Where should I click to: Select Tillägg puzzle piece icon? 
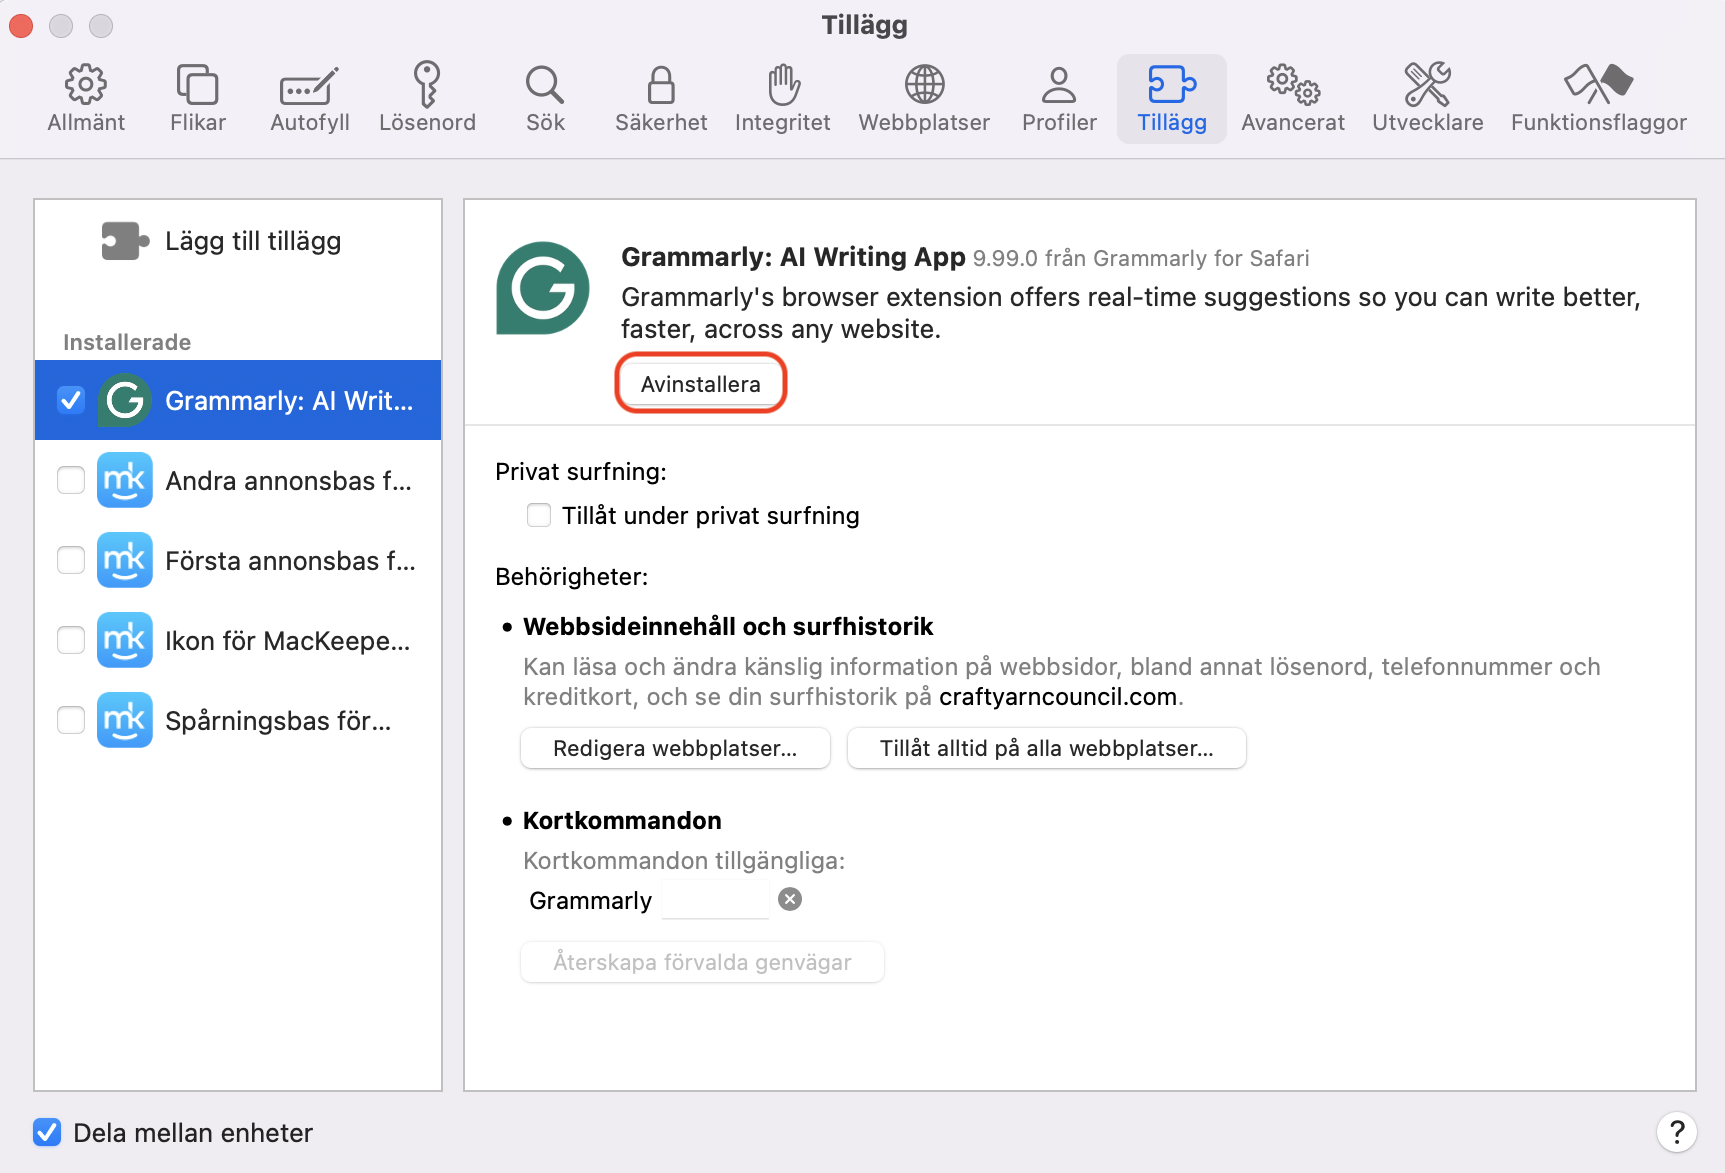click(x=1172, y=85)
